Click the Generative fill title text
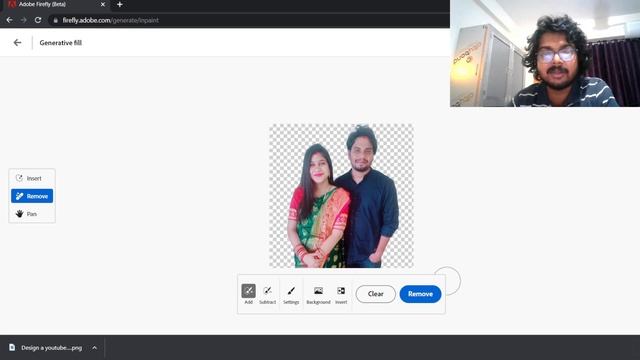Image resolution: width=640 pixels, height=360 pixels. tap(60, 42)
